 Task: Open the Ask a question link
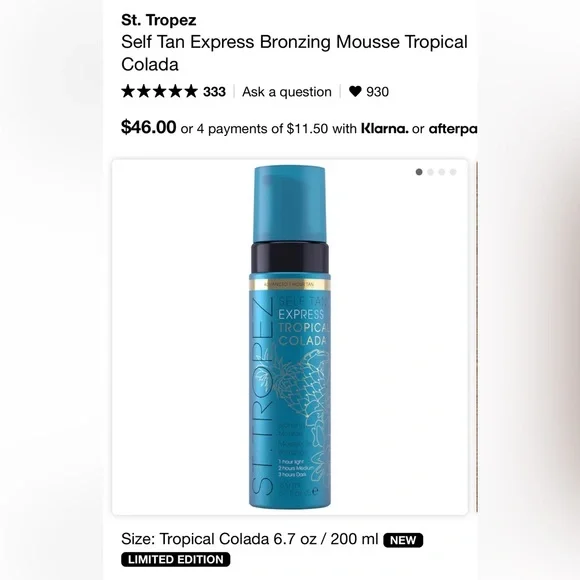click(287, 92)
